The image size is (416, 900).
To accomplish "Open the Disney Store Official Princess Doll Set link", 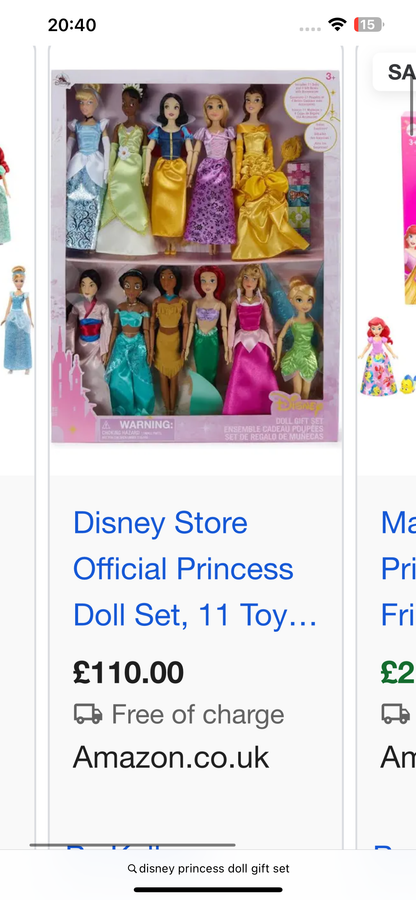I will click(195, 569).
